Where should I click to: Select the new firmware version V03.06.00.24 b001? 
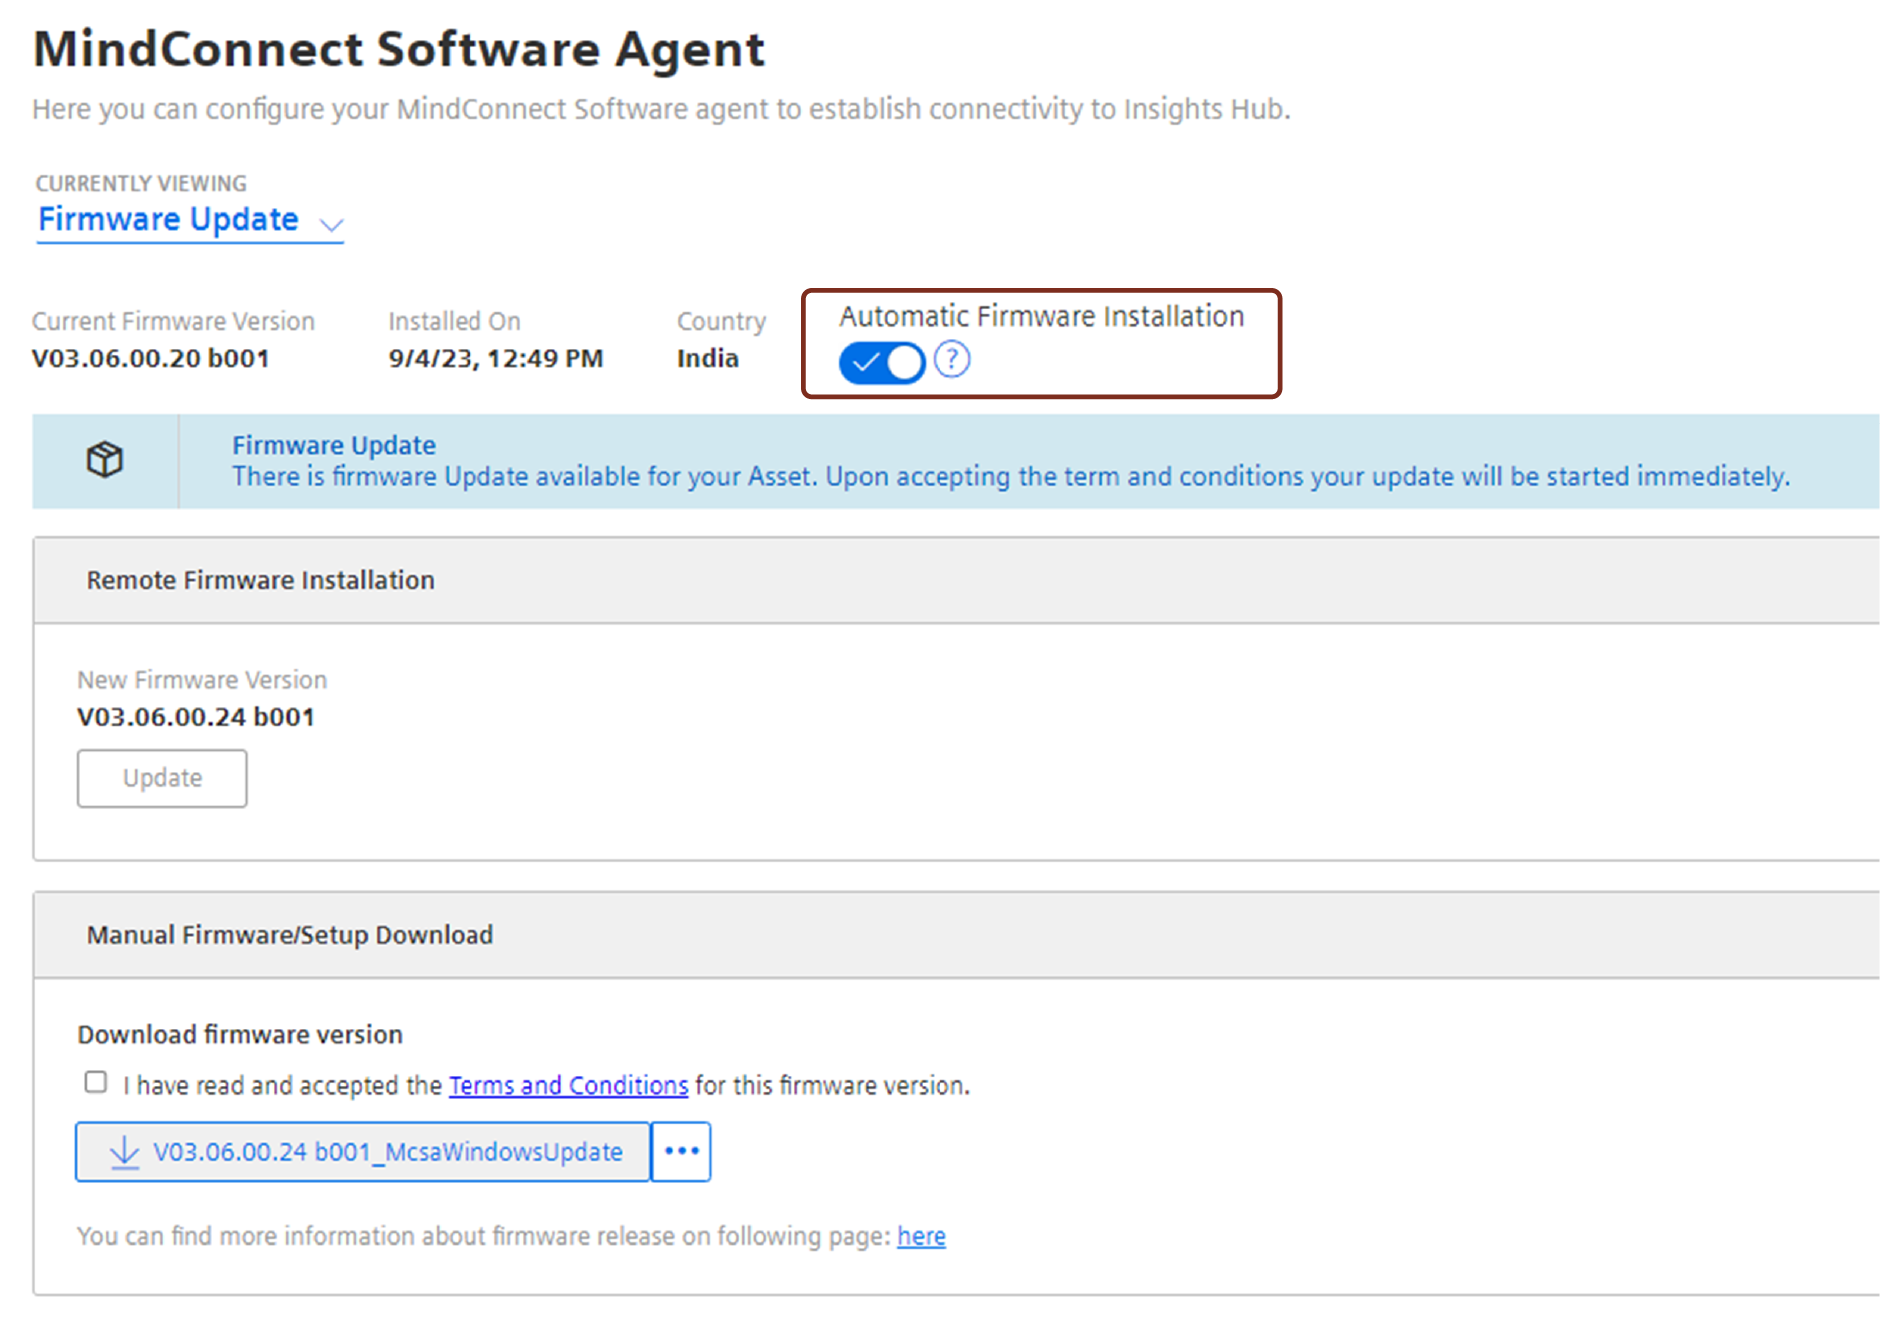tap(196, 717)
